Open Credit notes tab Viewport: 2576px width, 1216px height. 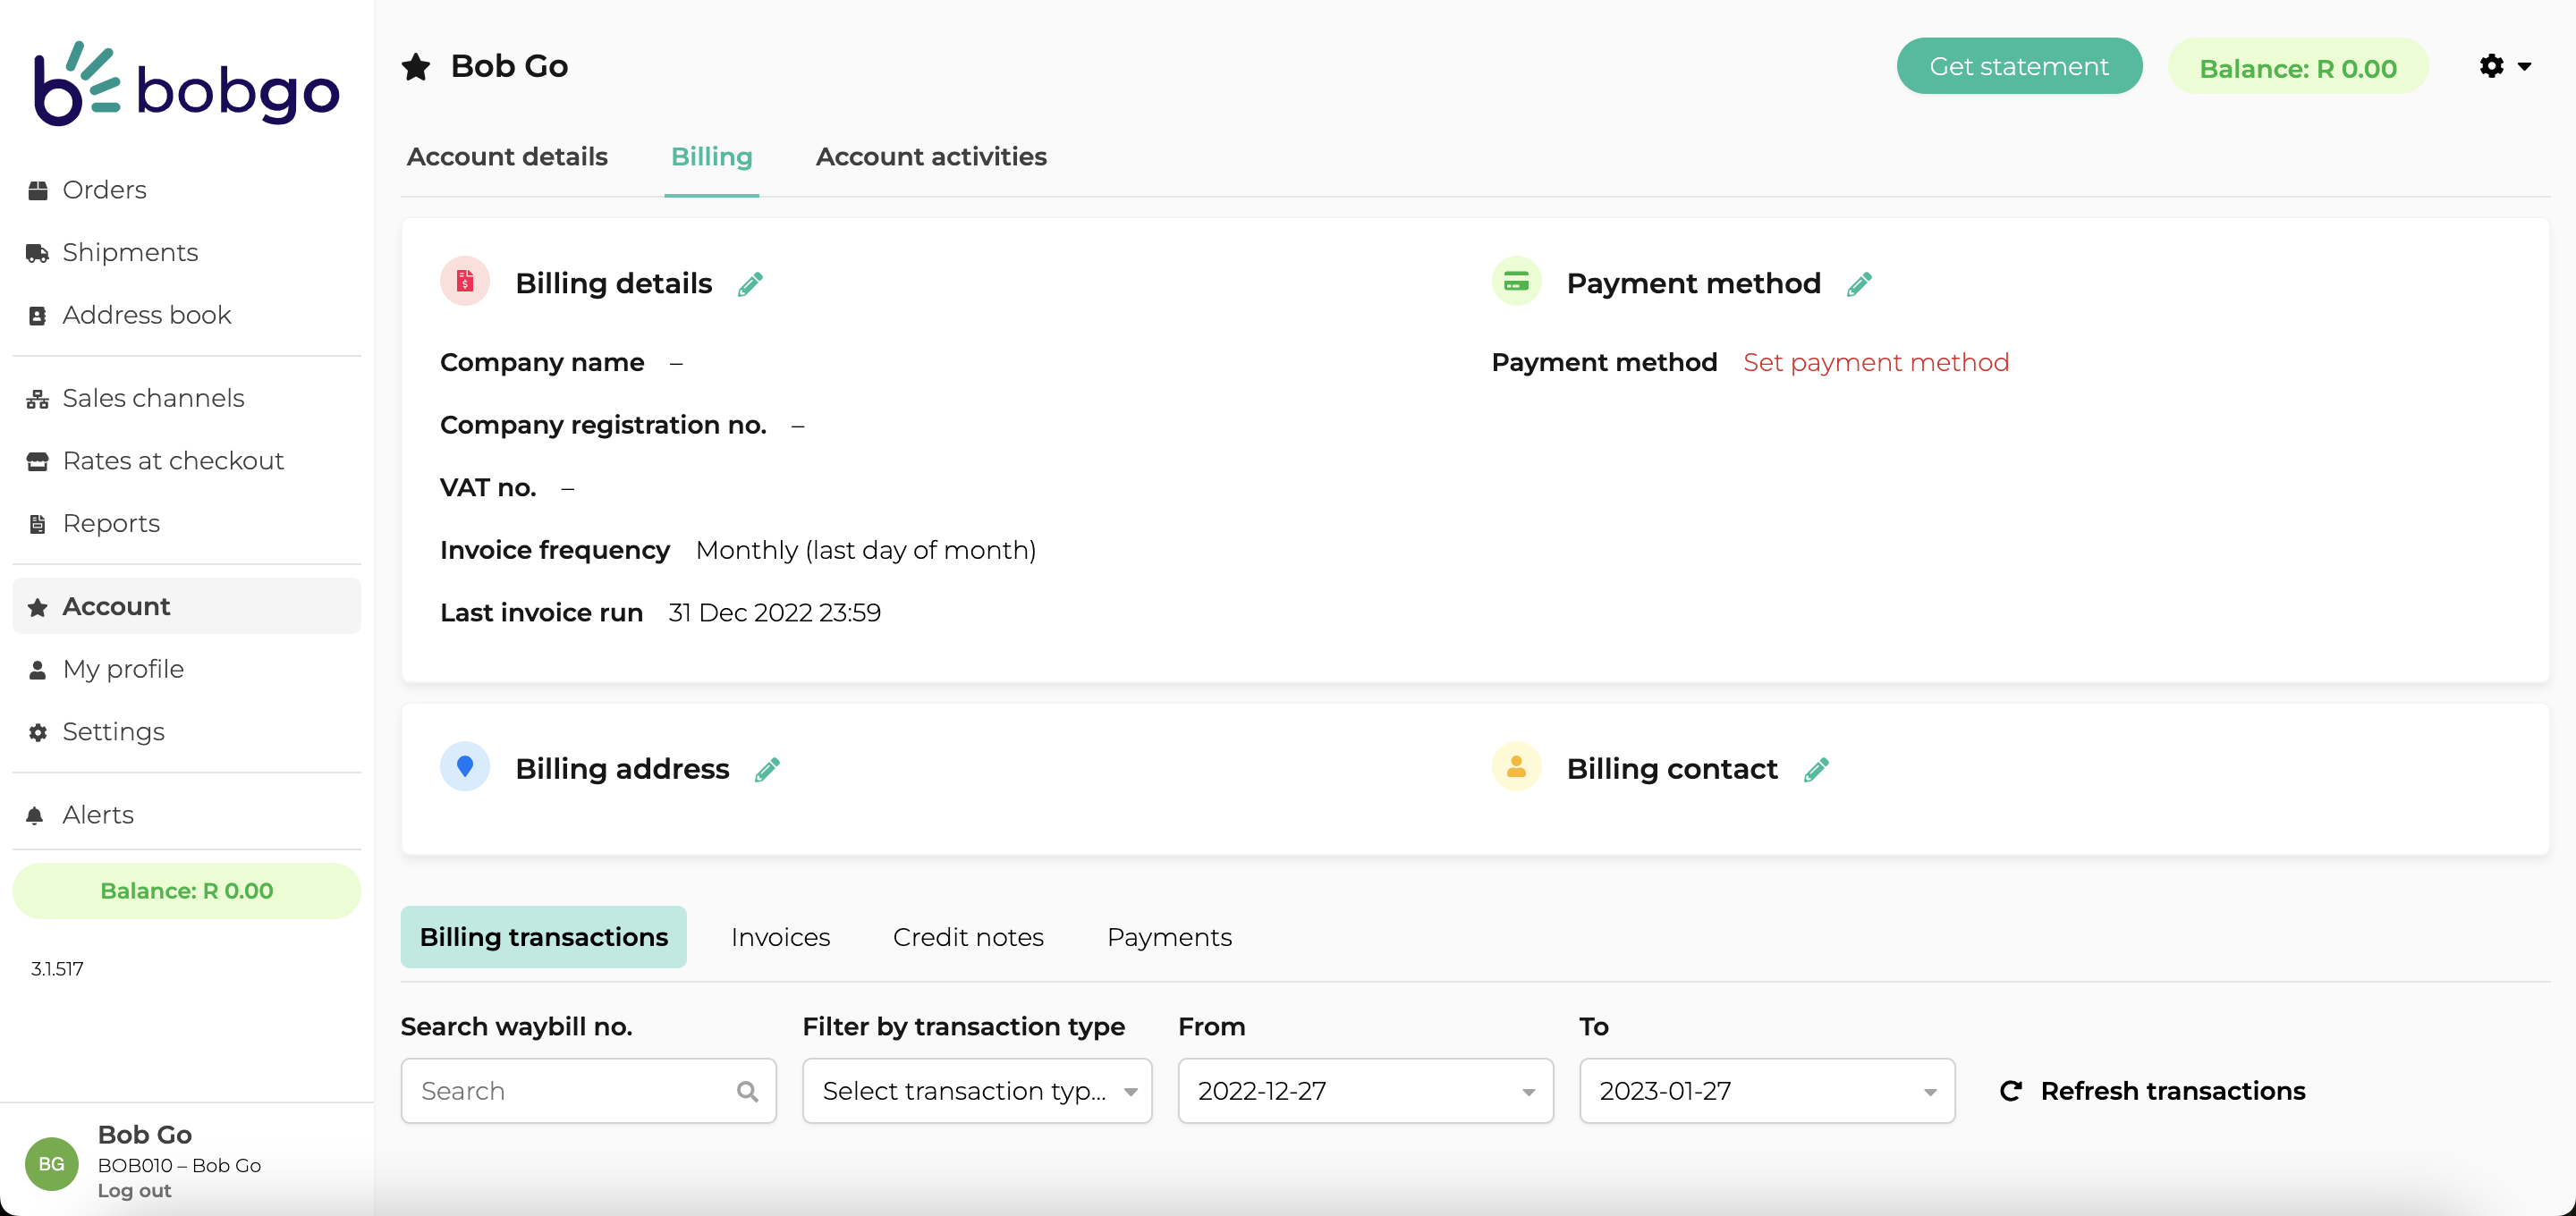click(968, 937)
